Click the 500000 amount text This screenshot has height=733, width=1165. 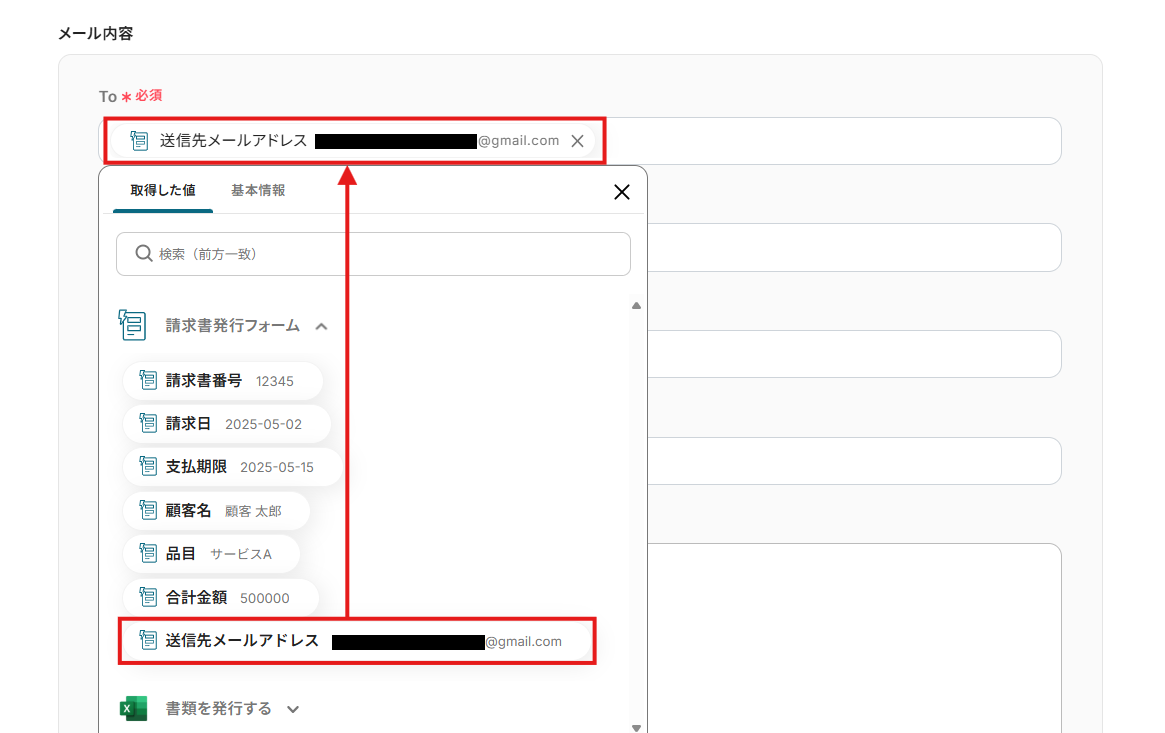(x=265, y=599)
